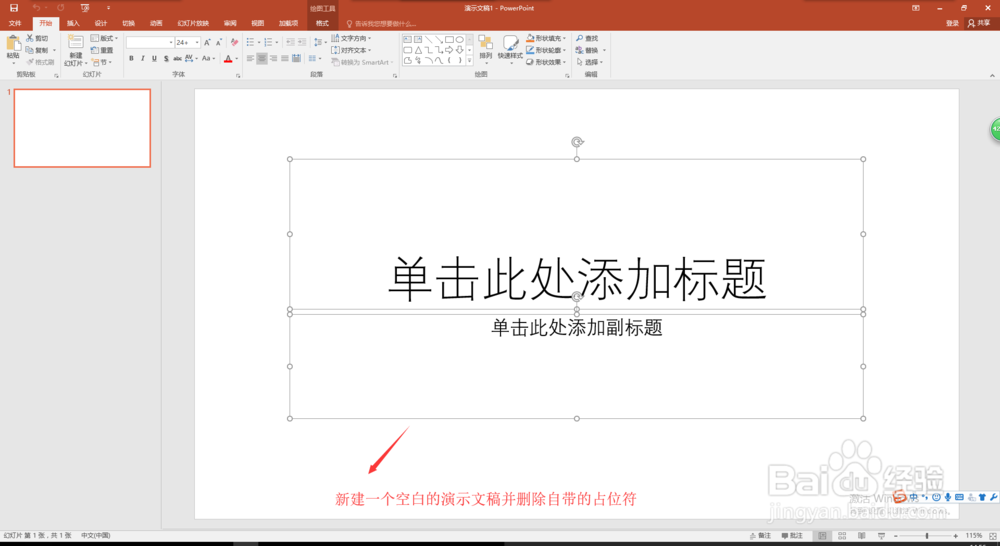This screenshot has width=1000, height=546.
Task: Select the oval shape in shapes gallery
Action: (x=459, y=40)
